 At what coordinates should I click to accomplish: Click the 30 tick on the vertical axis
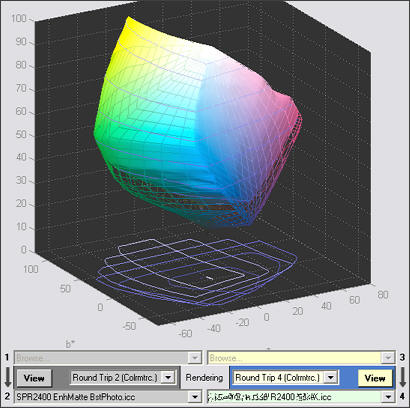click(x=21, y=180)
